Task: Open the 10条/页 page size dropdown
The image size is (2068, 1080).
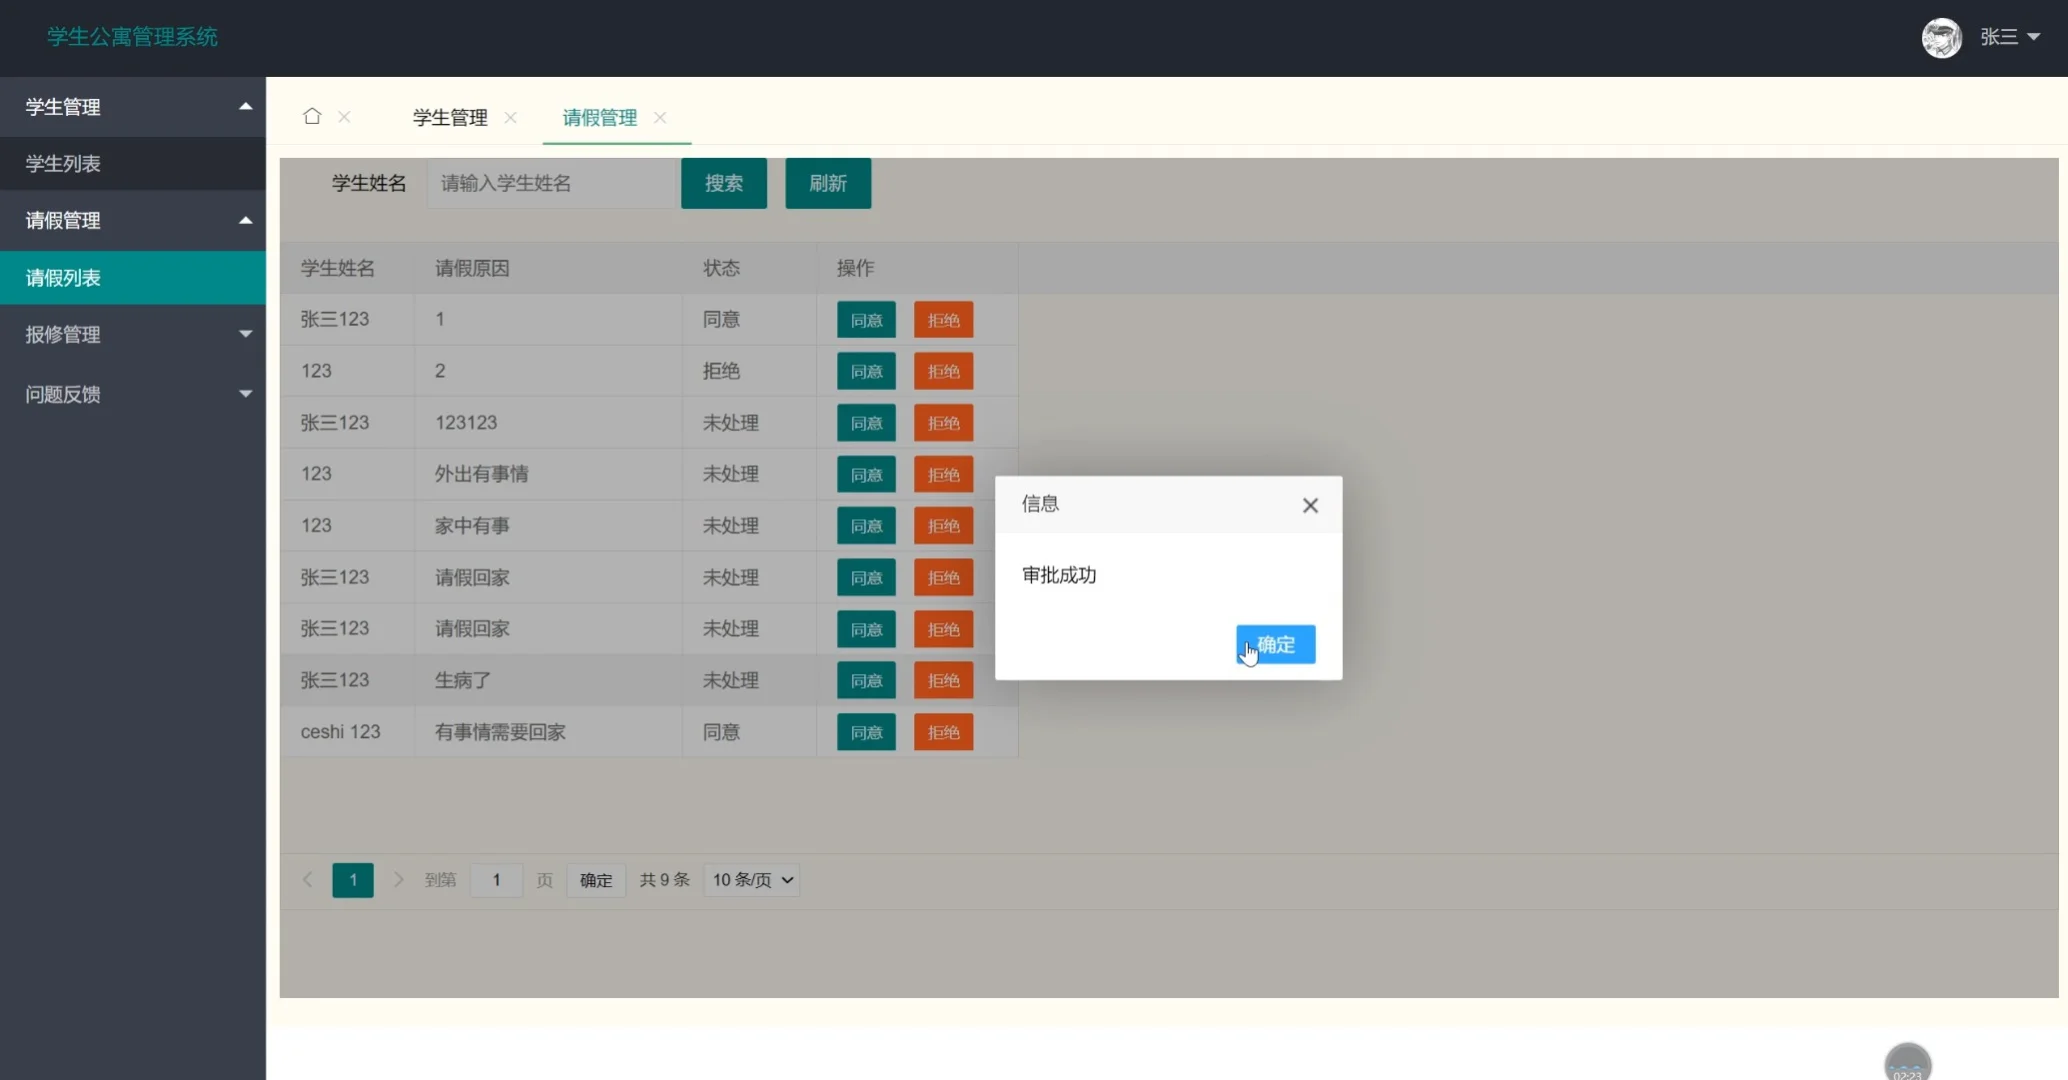Action: 750,880
